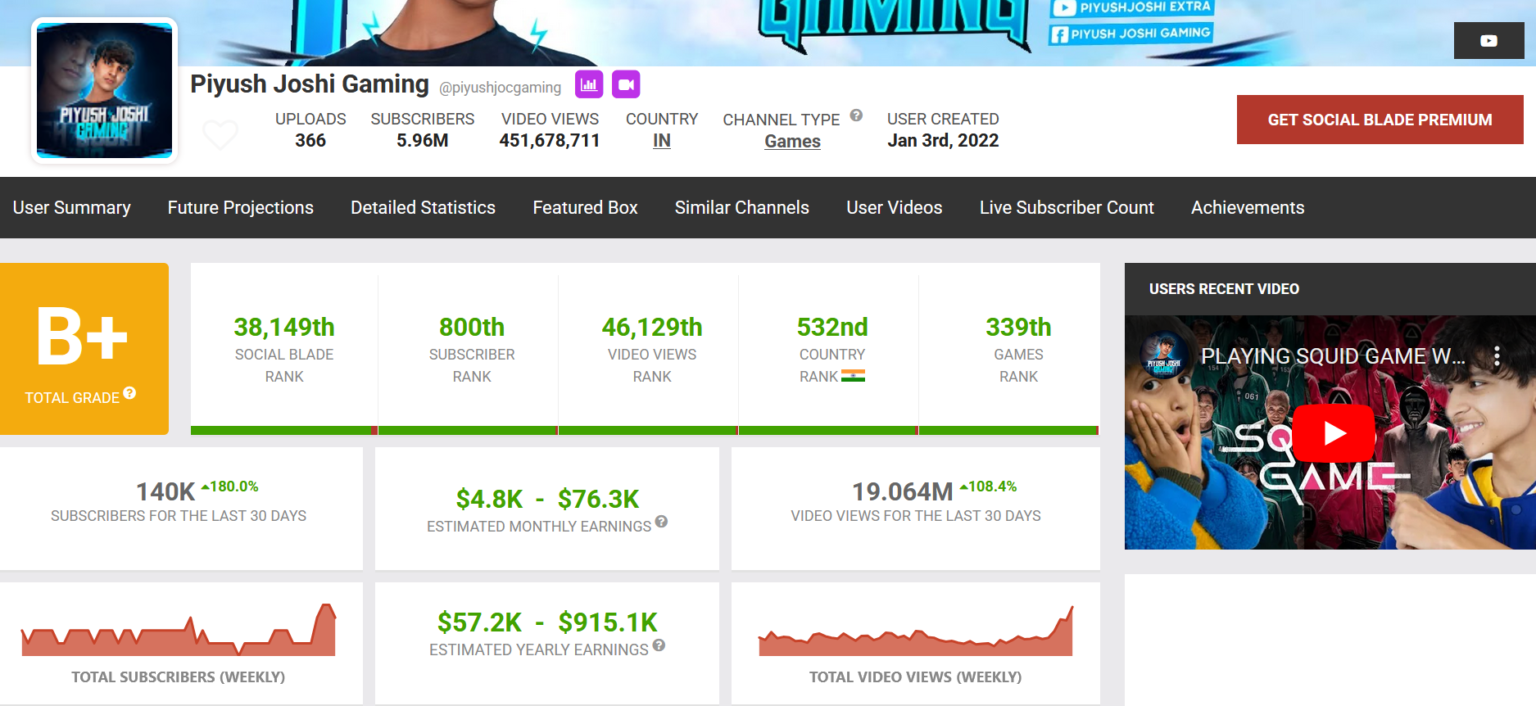Open video options three-dot menu
The height and width of the screenshot is (706, 1536).
coord(1497,356)
